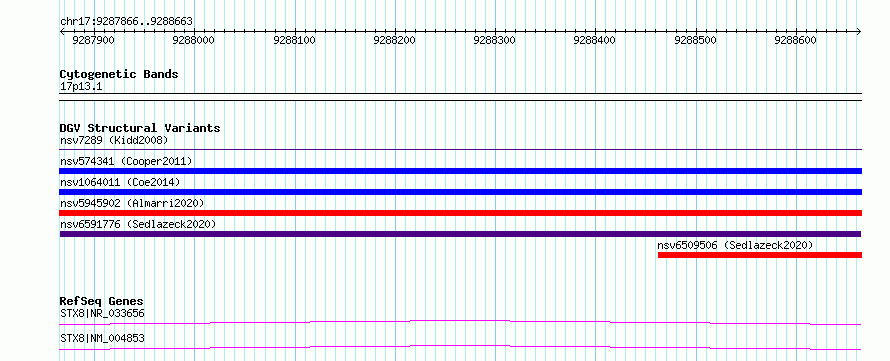Open variant nsv5945902 (Almarri2020) label
The width and height of the screenshot is (890, 361).
click(x=132, y=203)
